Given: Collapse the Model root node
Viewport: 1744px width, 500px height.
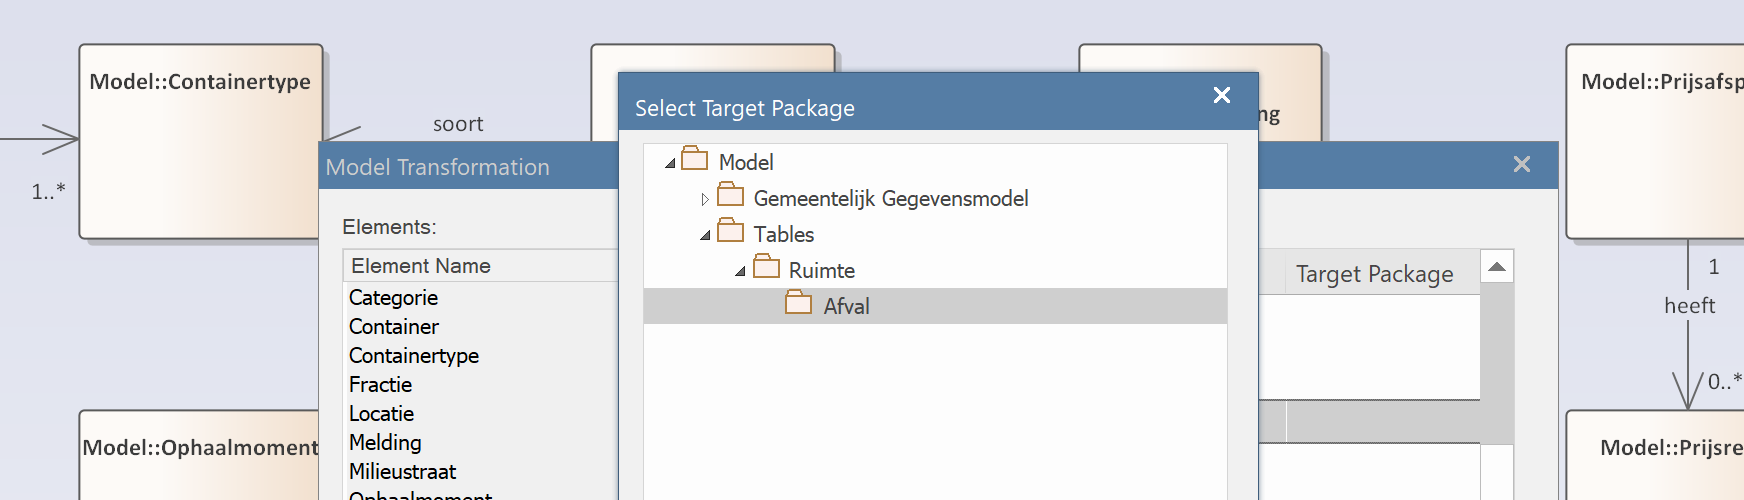Looking at the screenshot, I should [670, 163].
